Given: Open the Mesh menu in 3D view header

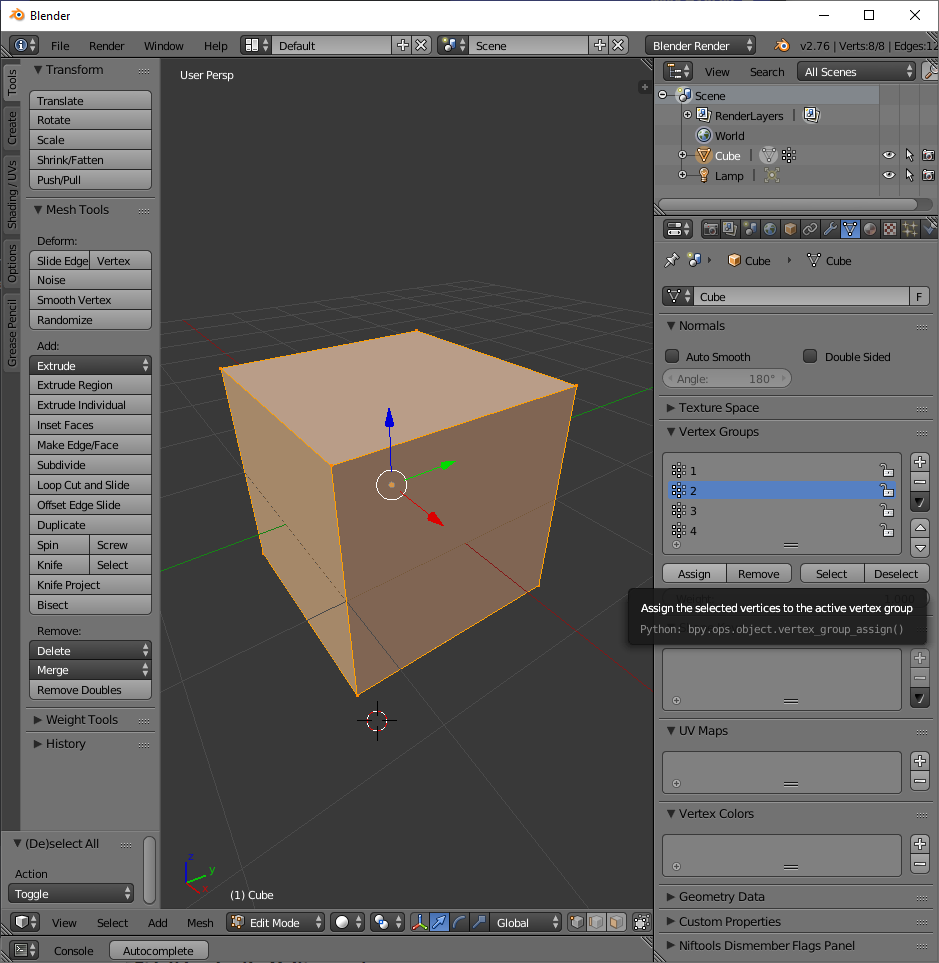Looking at the screenshot, I should [x=200, y=922].
